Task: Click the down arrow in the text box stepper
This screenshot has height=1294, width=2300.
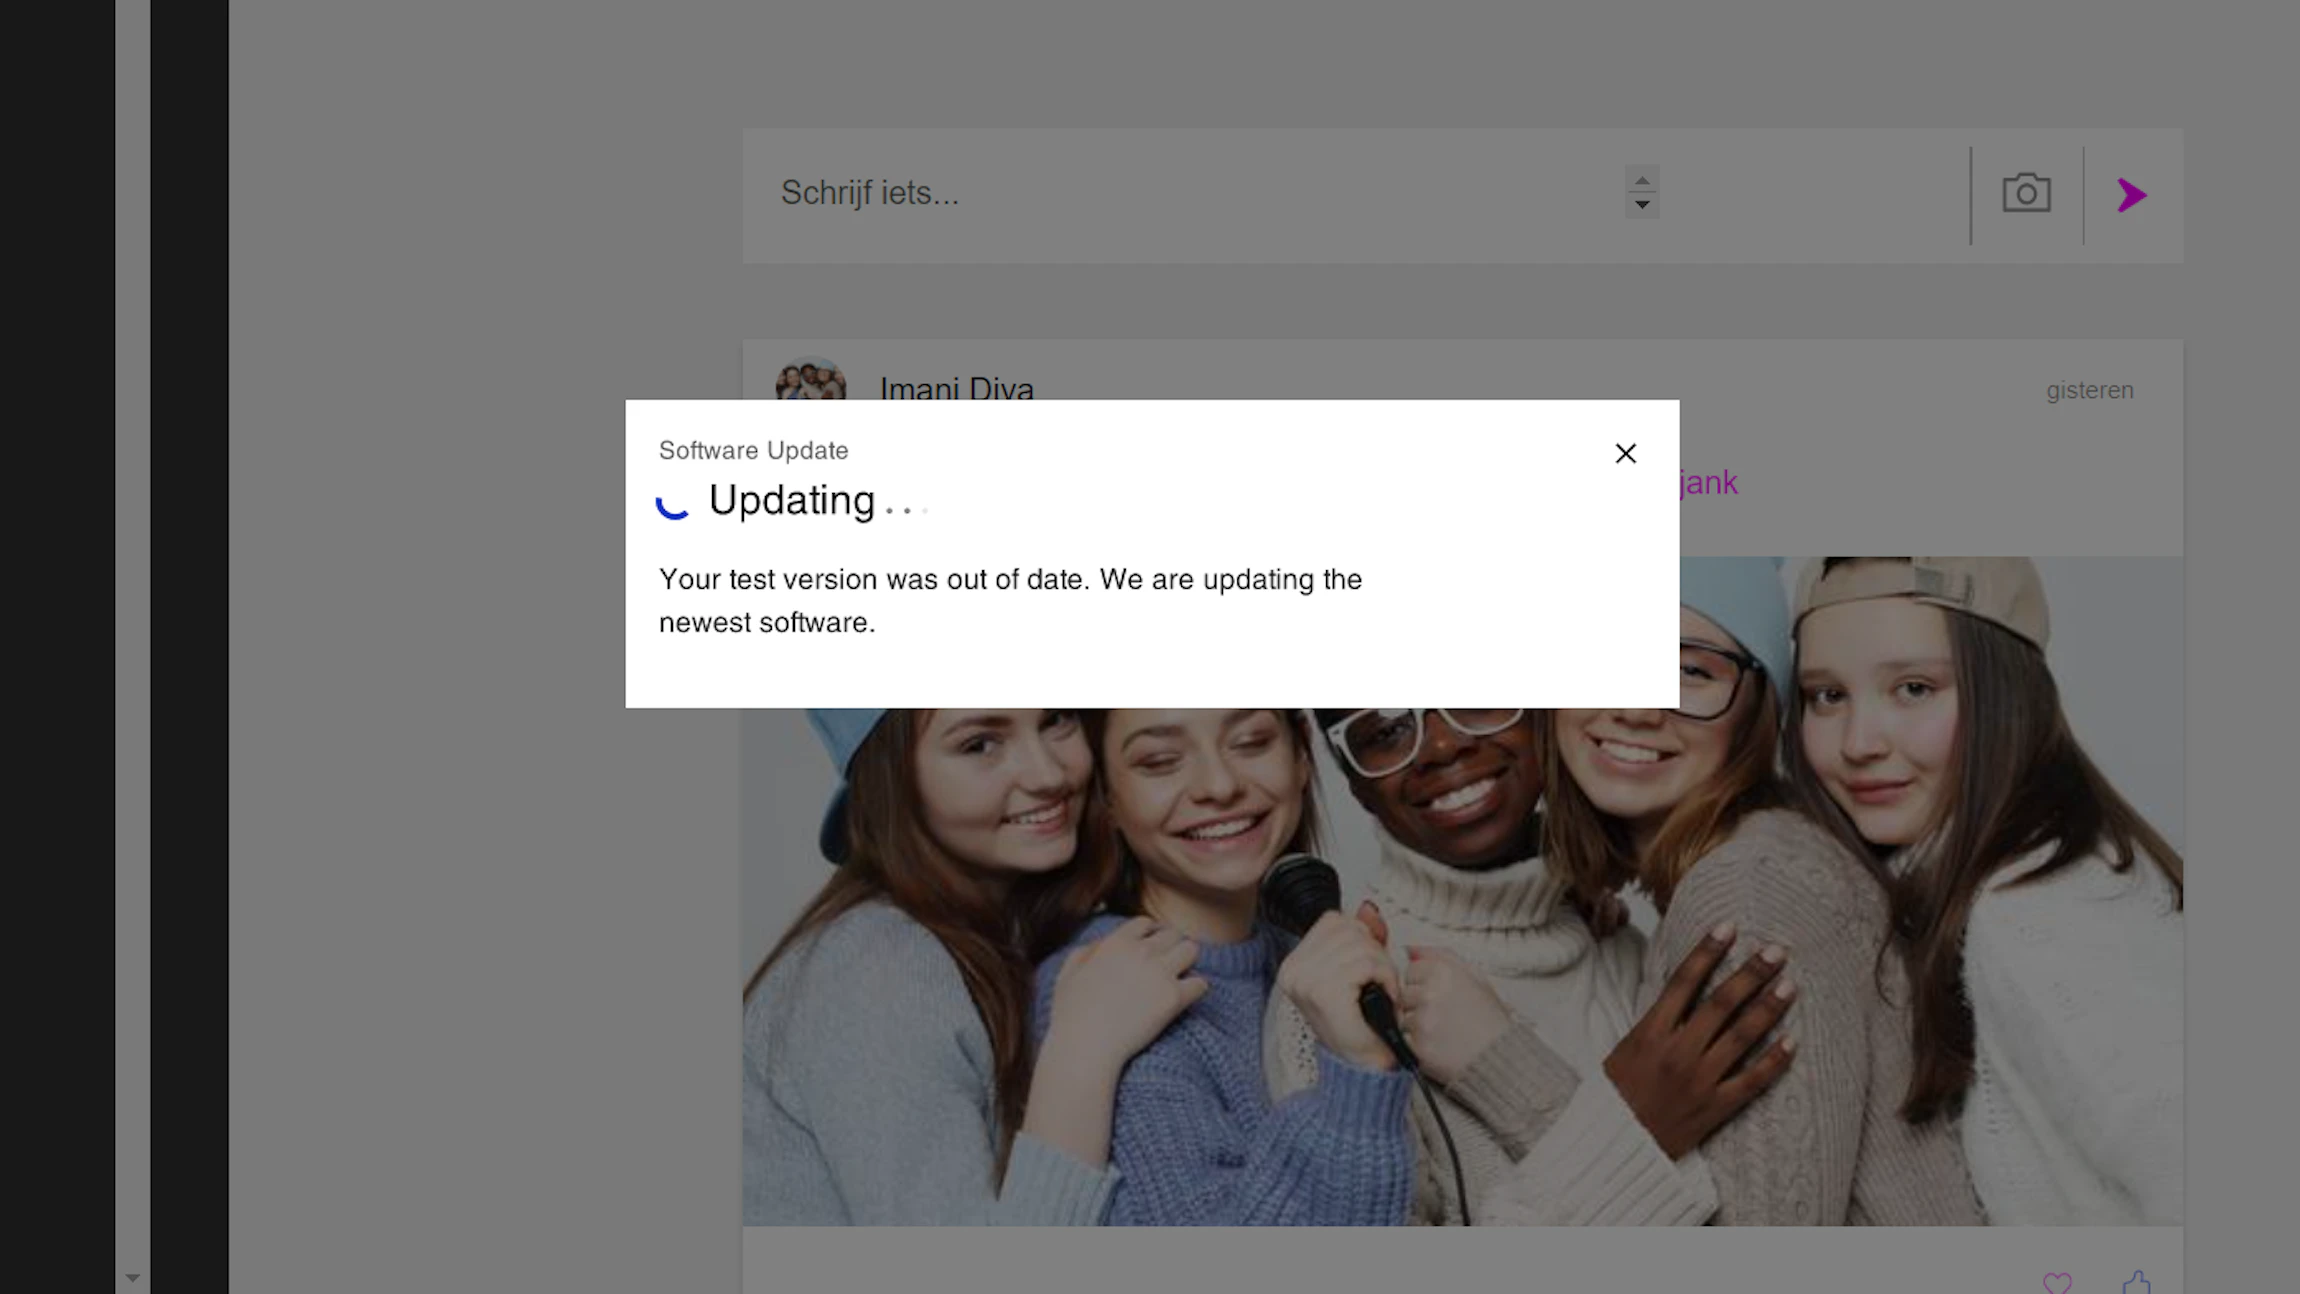Action: click(1642, 204)
